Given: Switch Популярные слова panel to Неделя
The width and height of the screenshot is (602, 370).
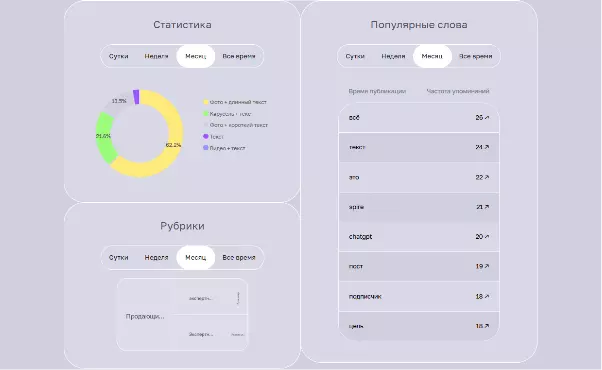Looking at the screenshot, I should 393,56.
